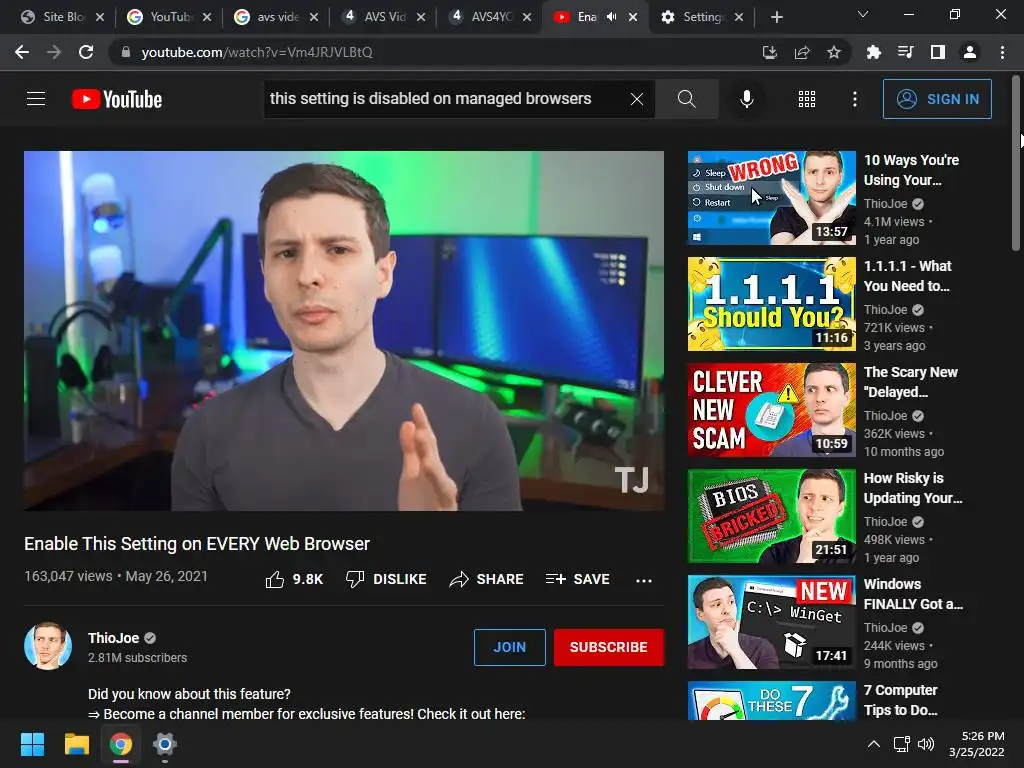The height and width of the screenshot is (768, 1024).
Task: Toggle Chrome side panel
Action: (938, 52)
